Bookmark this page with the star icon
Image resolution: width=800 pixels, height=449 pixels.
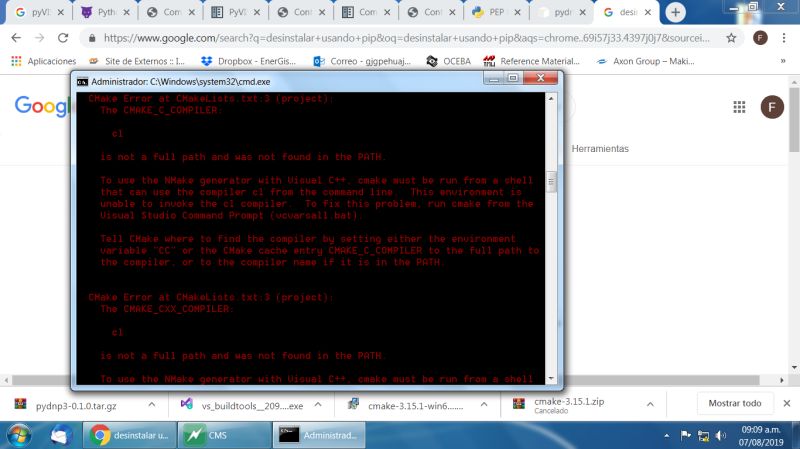(731, 38)
